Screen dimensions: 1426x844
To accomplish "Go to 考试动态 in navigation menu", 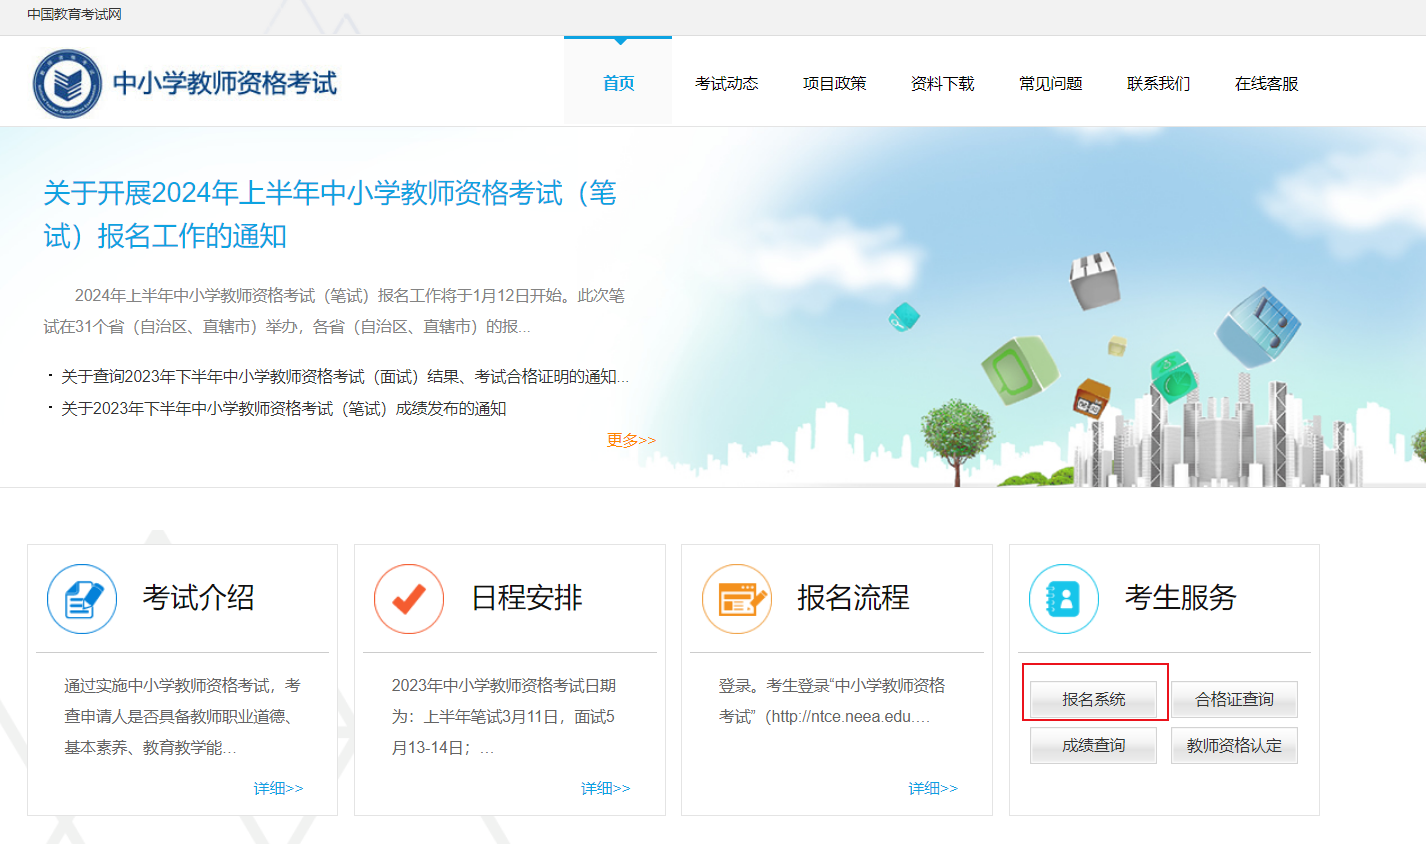I will pos(726,84).
